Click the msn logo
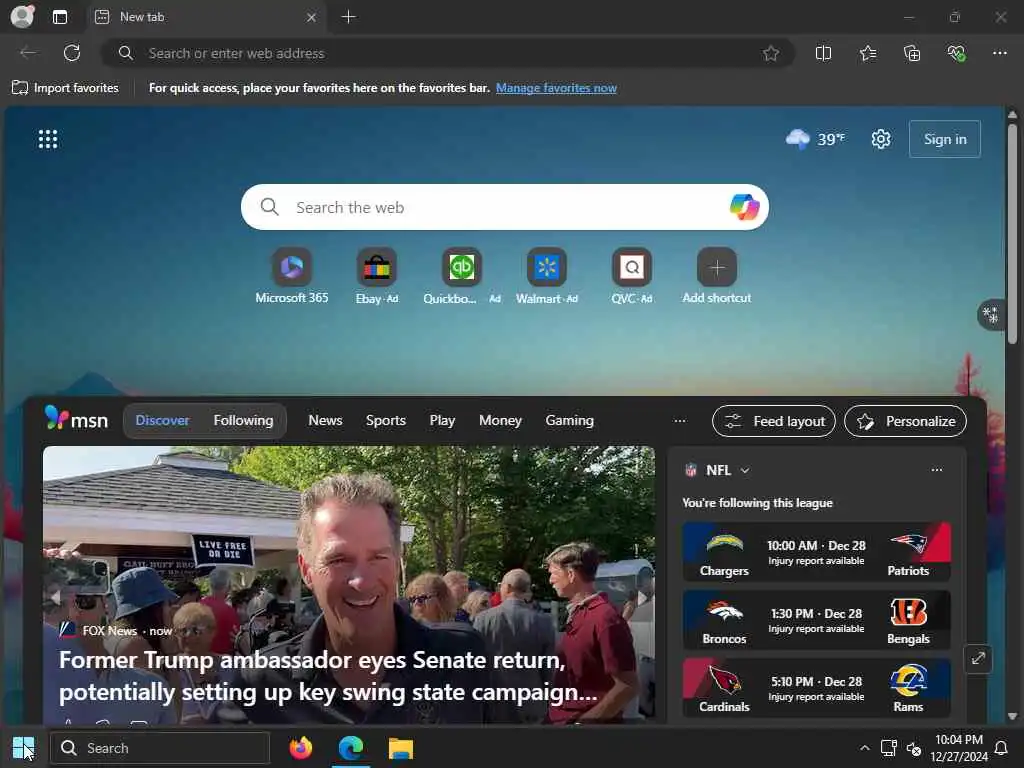The image size is (1024, 768). 76,419
